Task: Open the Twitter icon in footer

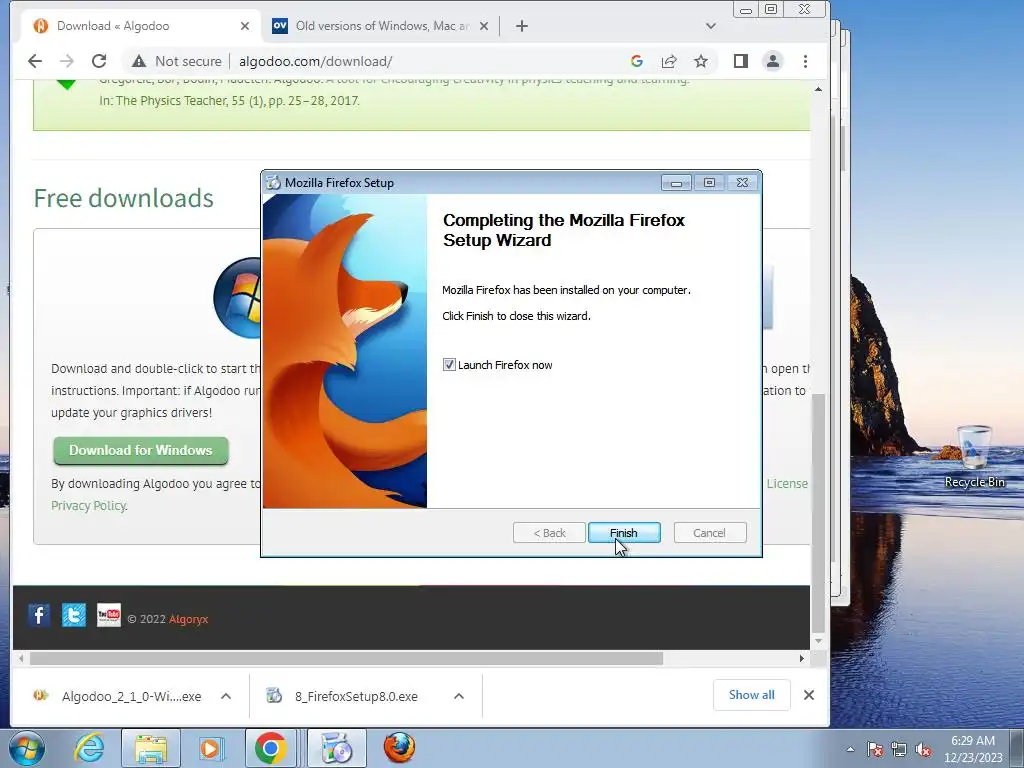Action: [74, 615]
